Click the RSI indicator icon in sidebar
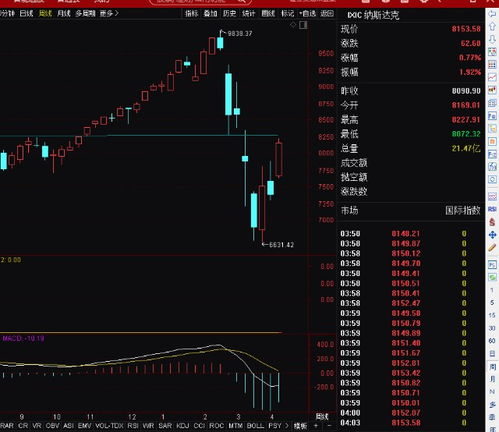Image resolution: width=499 pixels, height=432 pixels. (x=492, y=209)
